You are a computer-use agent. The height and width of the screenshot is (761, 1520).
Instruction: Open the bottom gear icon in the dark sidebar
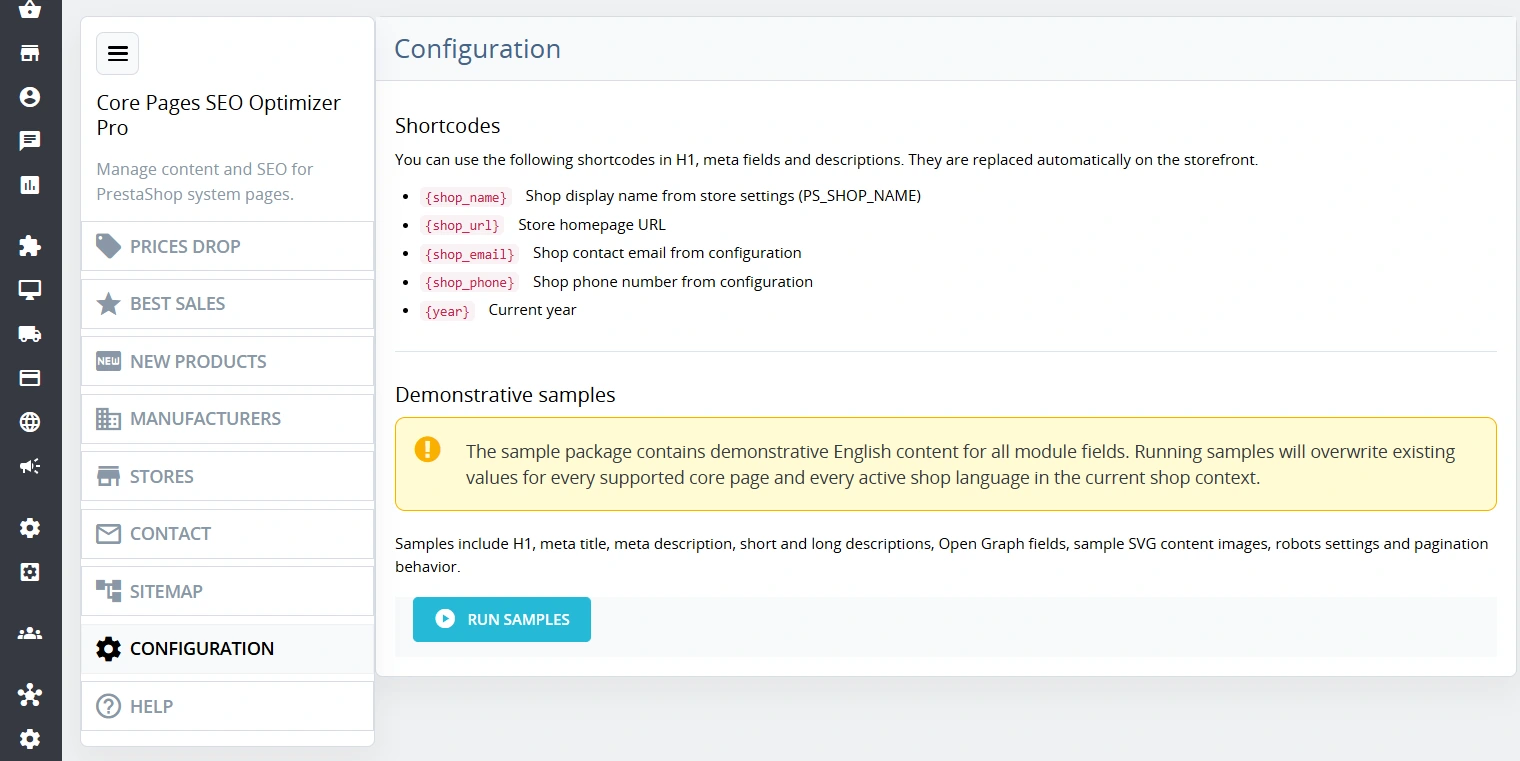(x=30, y=739)
